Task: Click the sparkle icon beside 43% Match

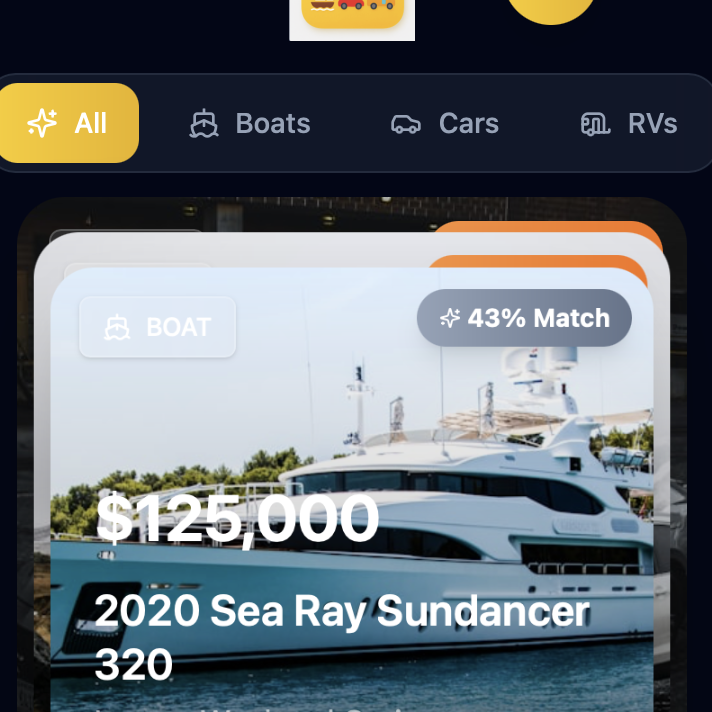Action: 450,318
